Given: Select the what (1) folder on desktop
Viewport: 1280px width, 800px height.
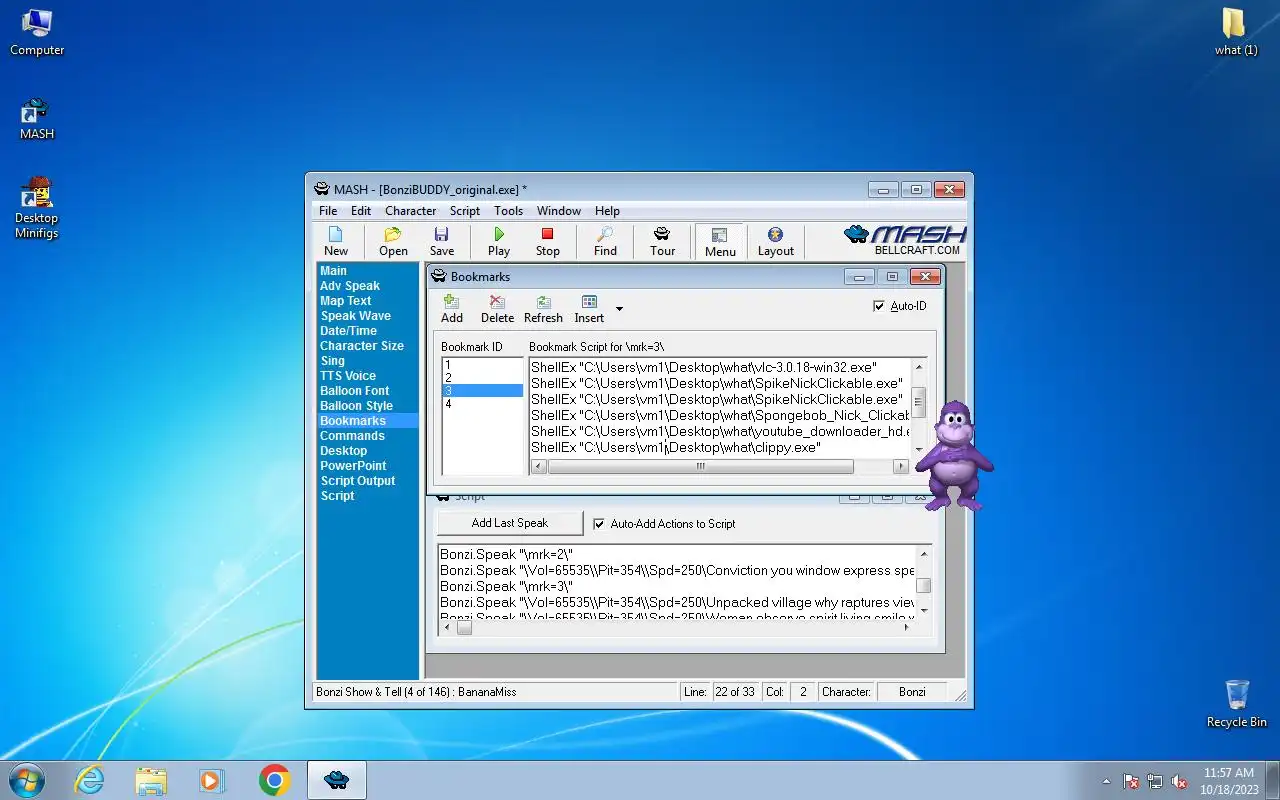Looking at the screenshot, I should point(1236,32).
